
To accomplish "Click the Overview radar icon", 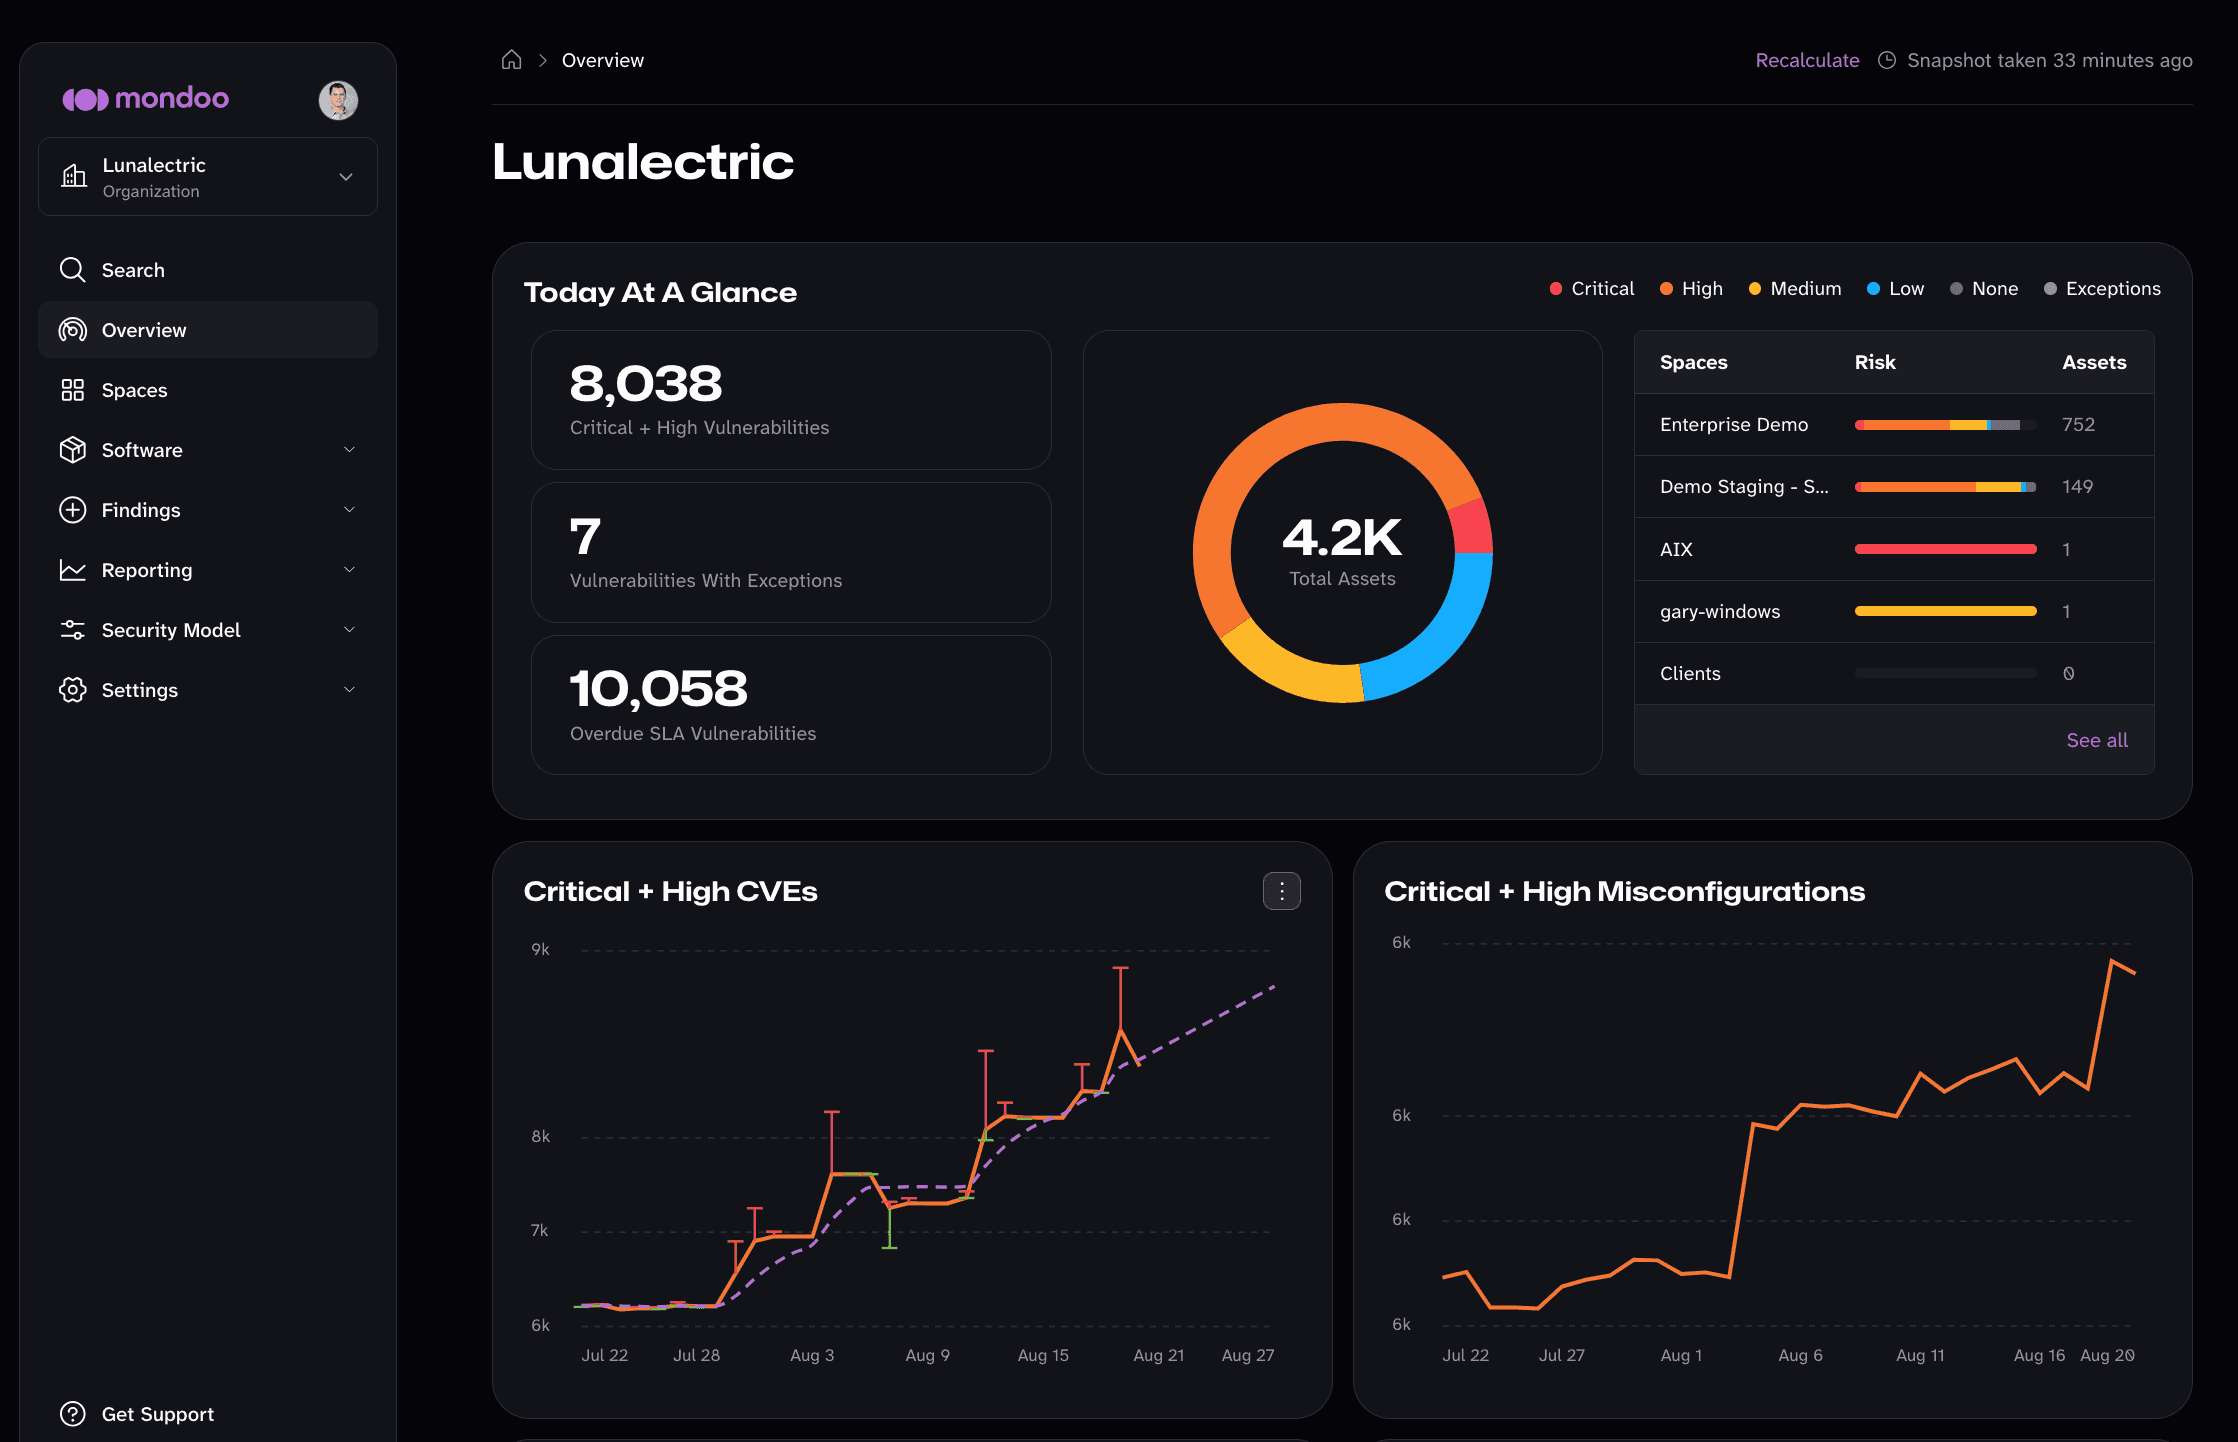I will click(72, 330).
